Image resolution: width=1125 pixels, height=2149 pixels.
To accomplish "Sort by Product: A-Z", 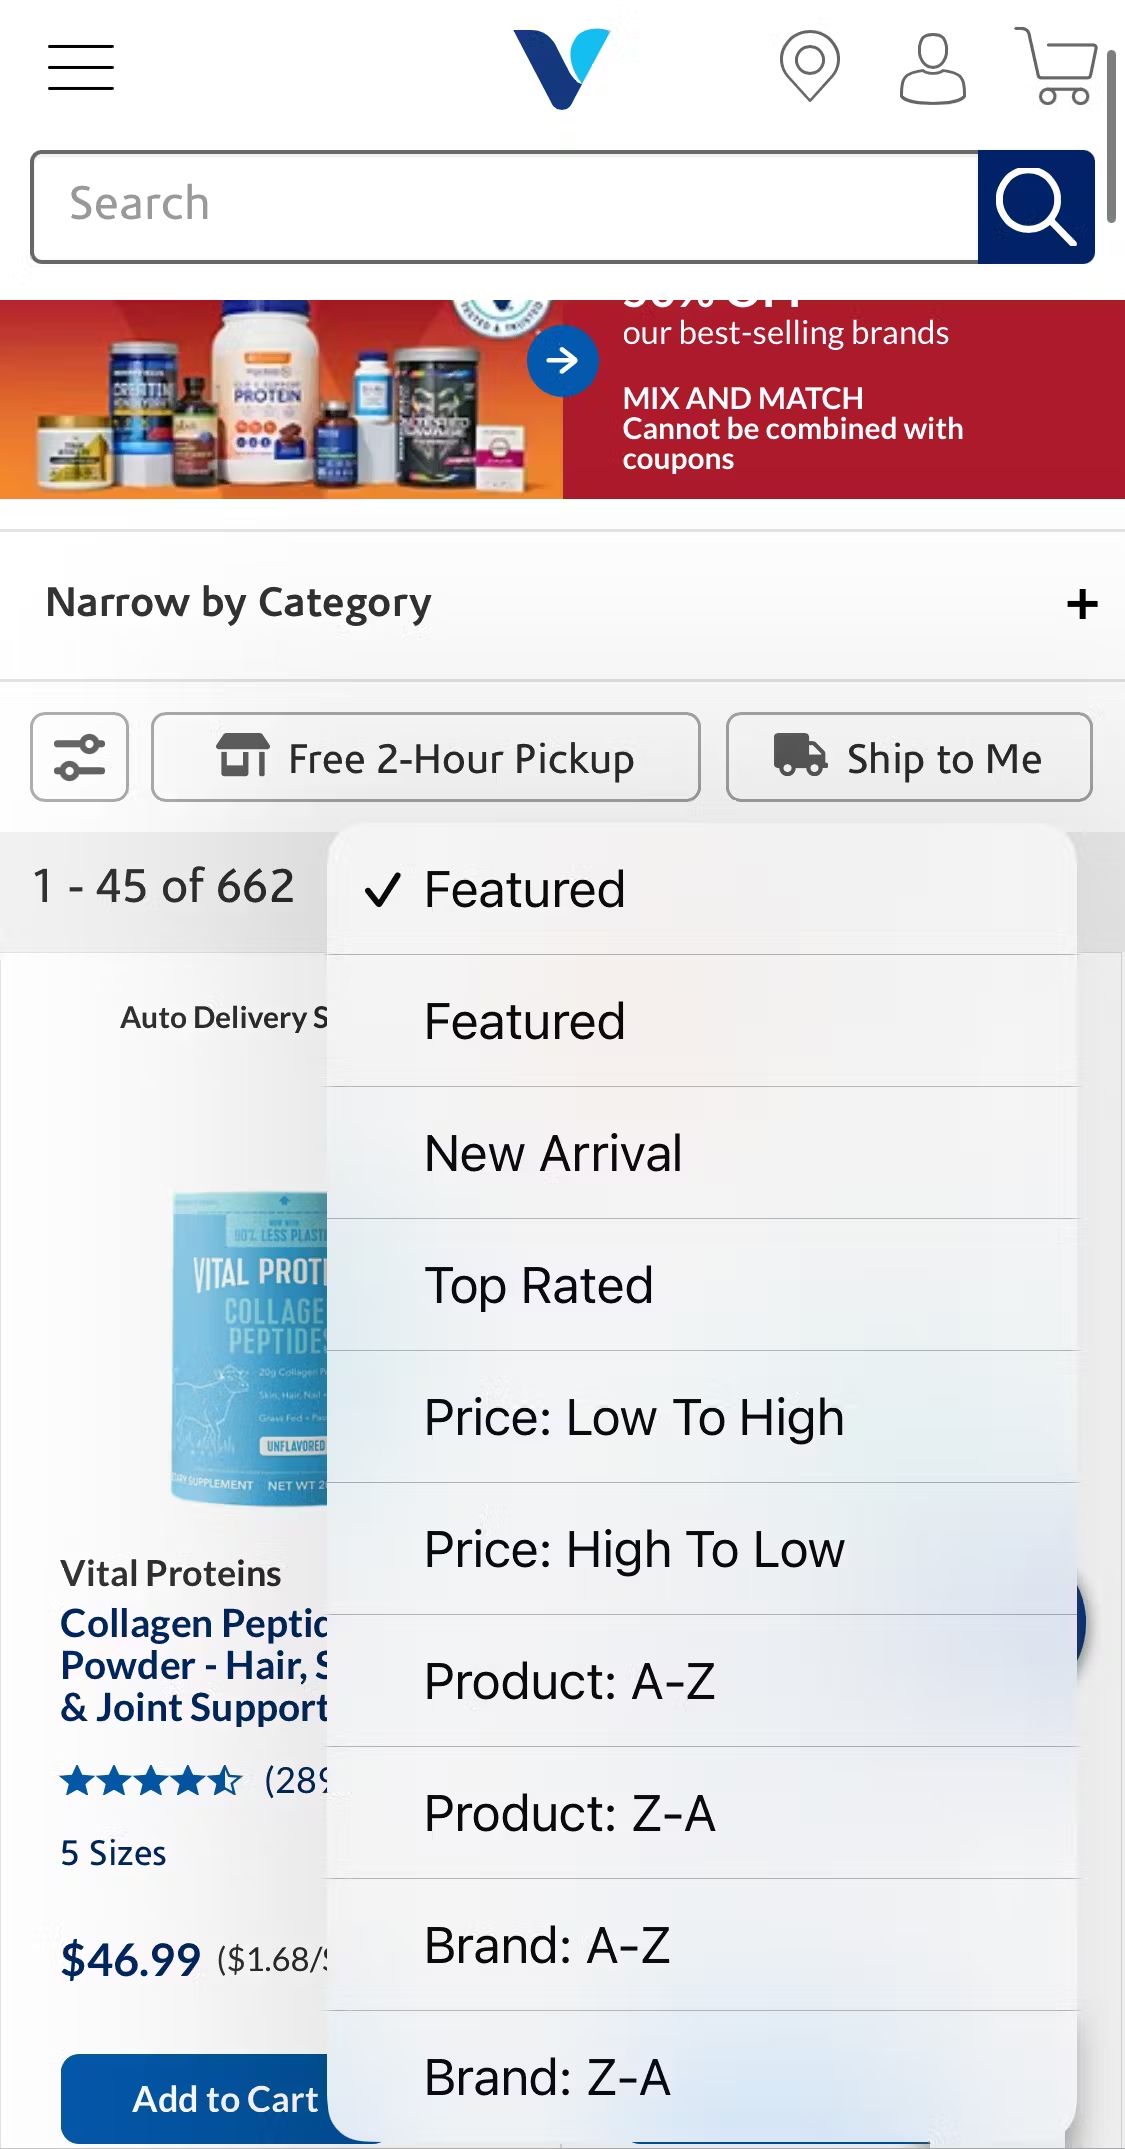I will pyautogui.click(x=569, y=1681).
